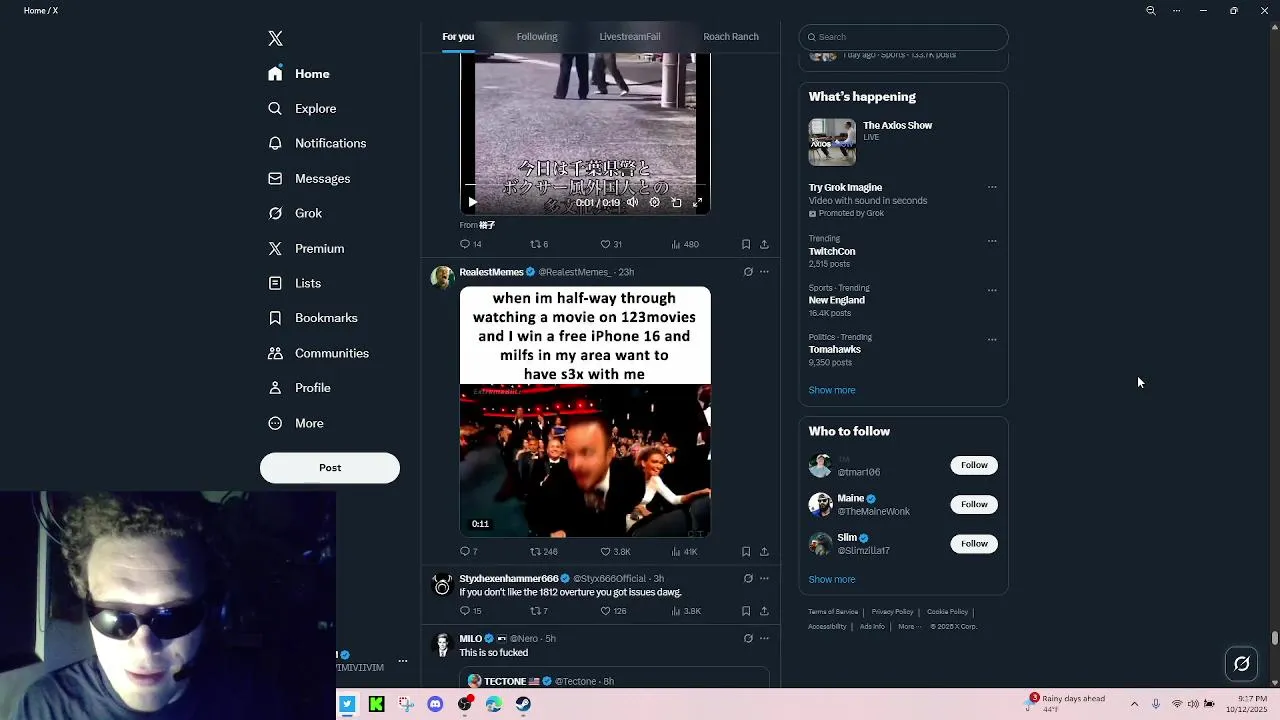Share the RealestMemes post
The width and height of the screenshot is (1280, 720).
tap(764, 551)
